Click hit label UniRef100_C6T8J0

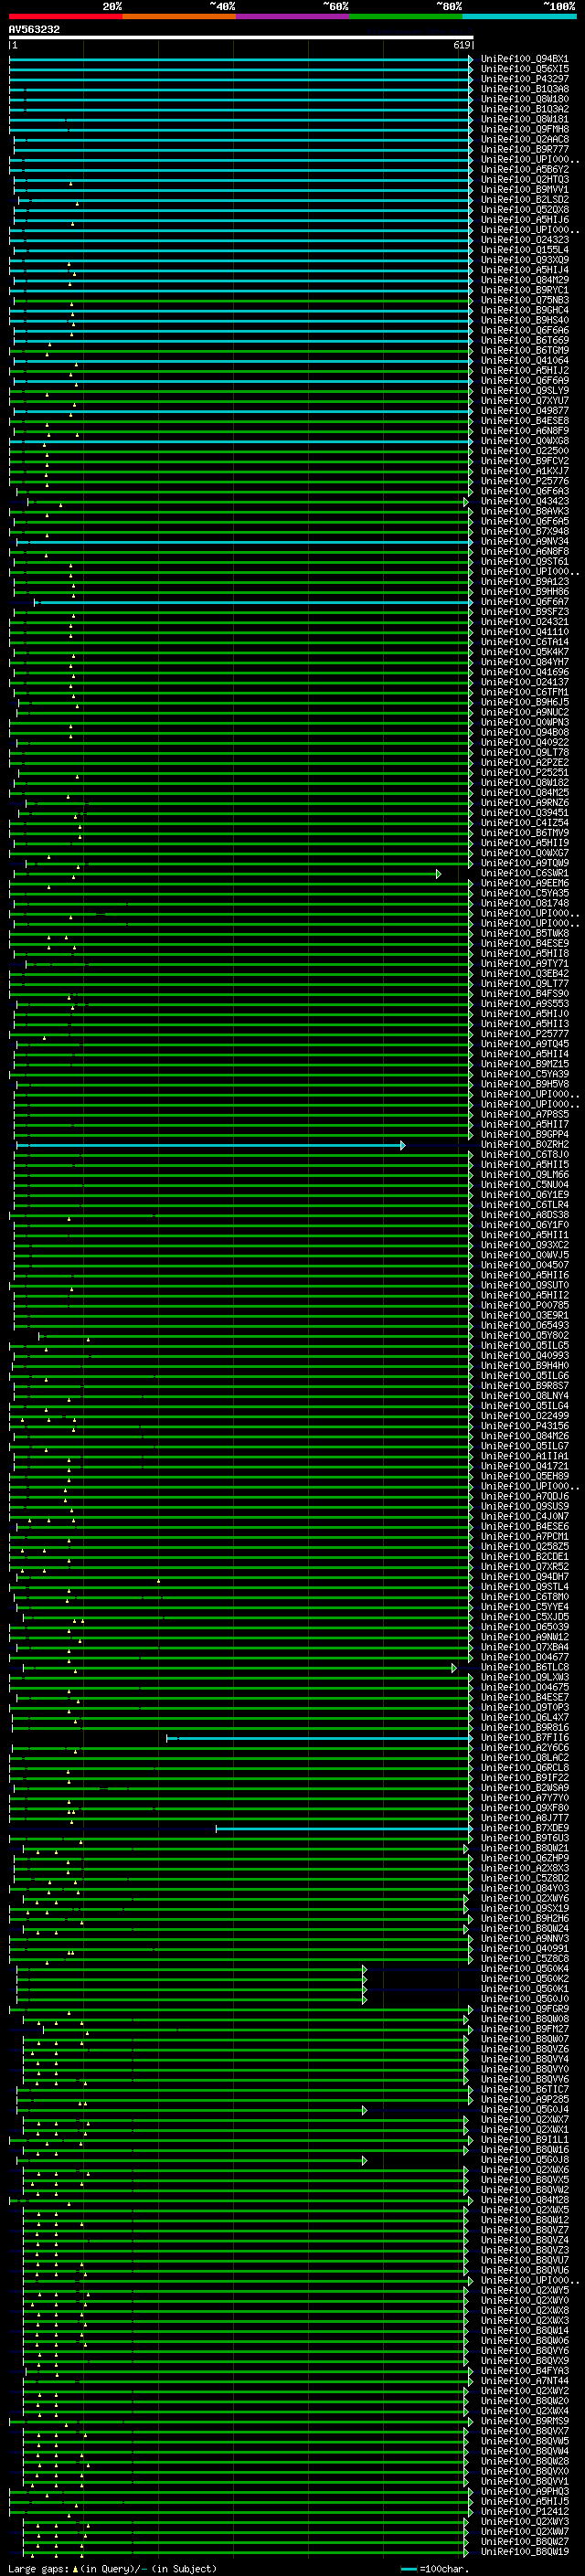[525, 1156]
